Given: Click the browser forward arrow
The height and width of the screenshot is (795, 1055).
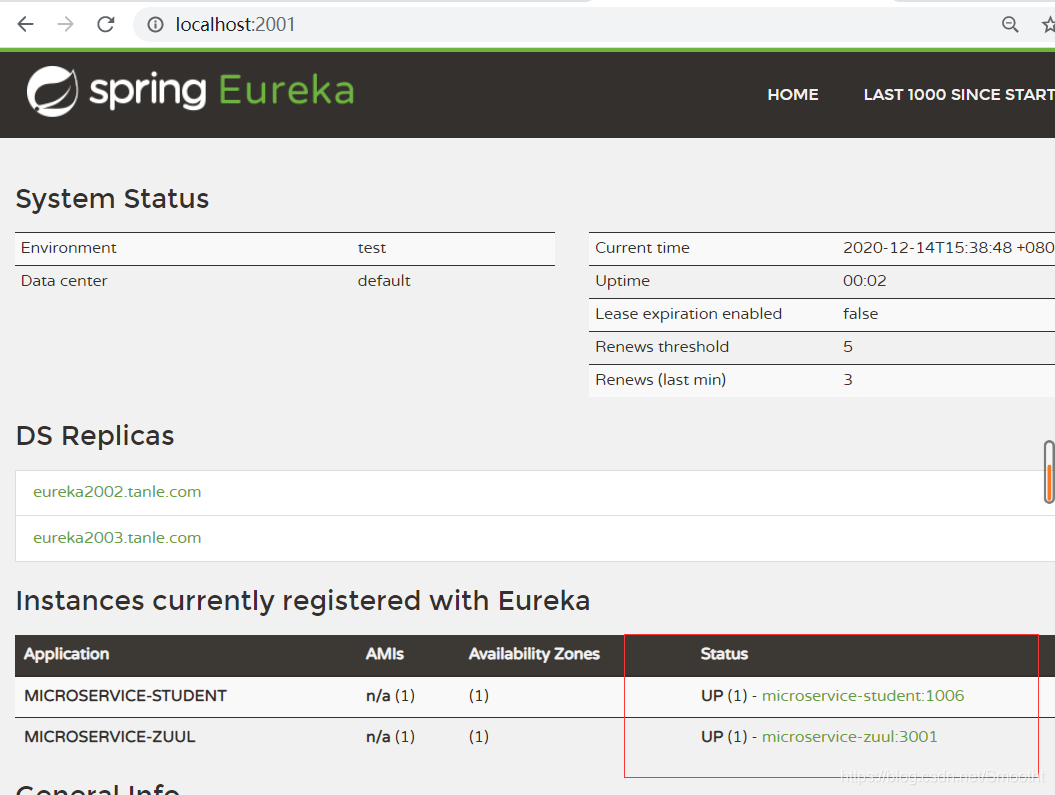Looking at the screenshot, I should (x=65, y=25).
